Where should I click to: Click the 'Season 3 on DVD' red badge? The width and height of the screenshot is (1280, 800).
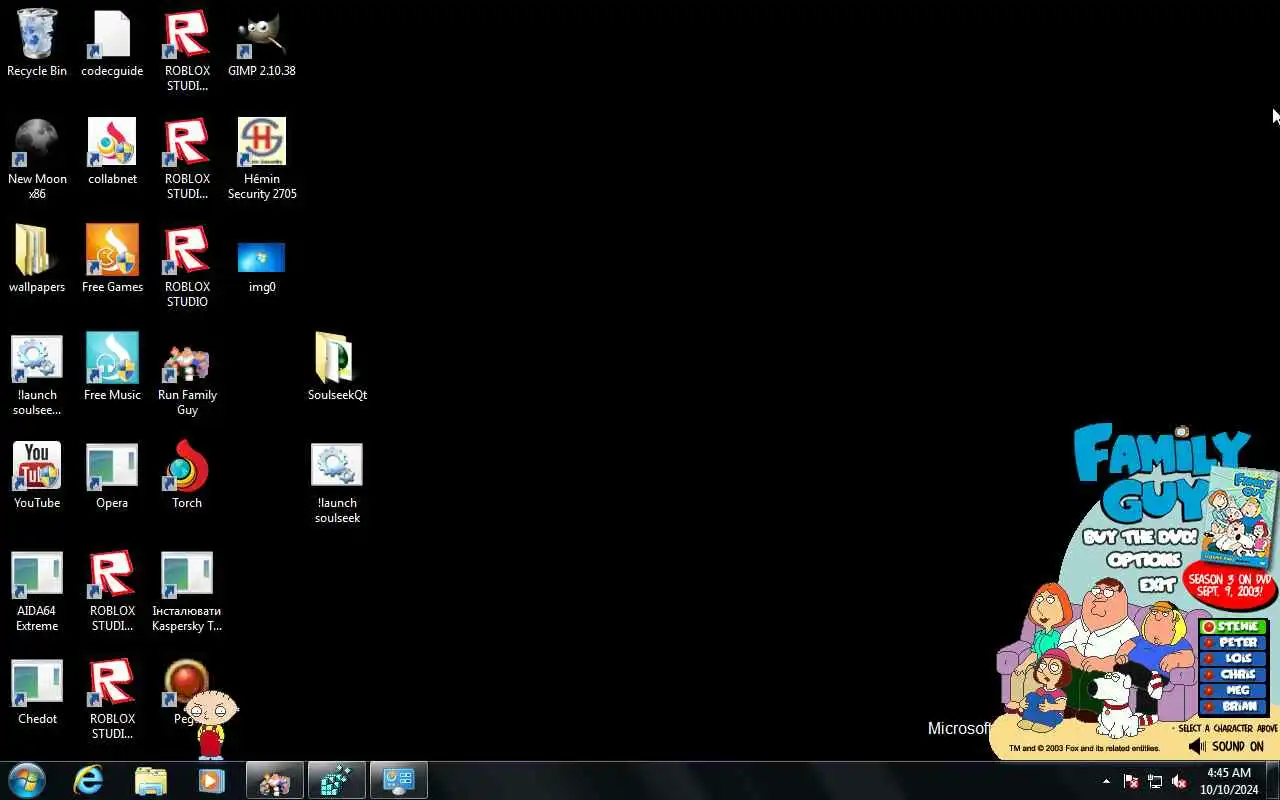tap(1230, 587)
